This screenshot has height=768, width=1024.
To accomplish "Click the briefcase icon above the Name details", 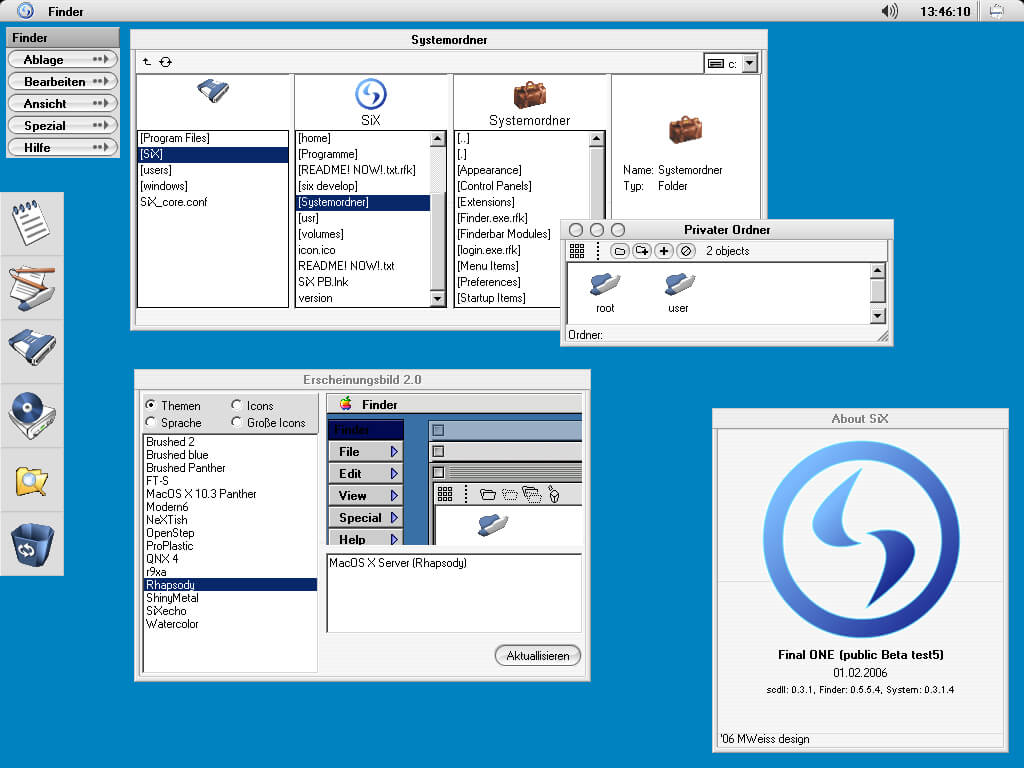I will 686,129.
